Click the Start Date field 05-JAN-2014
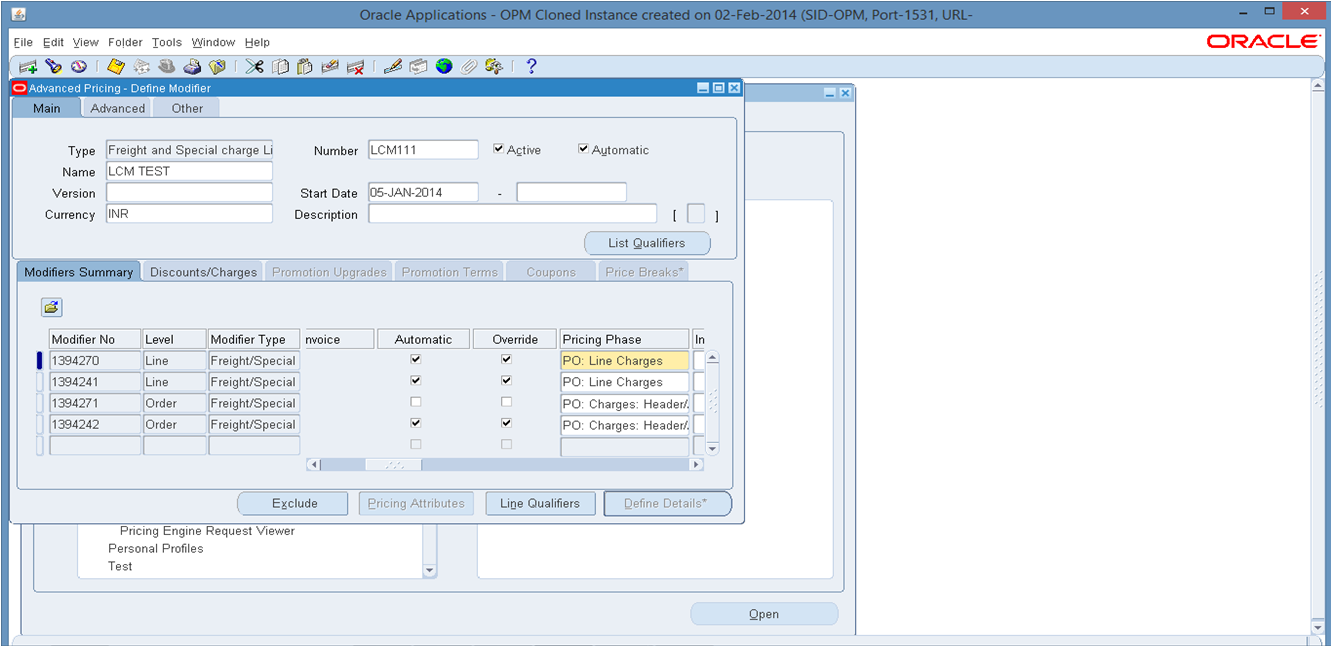This screenshot has width=1331, height=646. (x=423, y=192)
